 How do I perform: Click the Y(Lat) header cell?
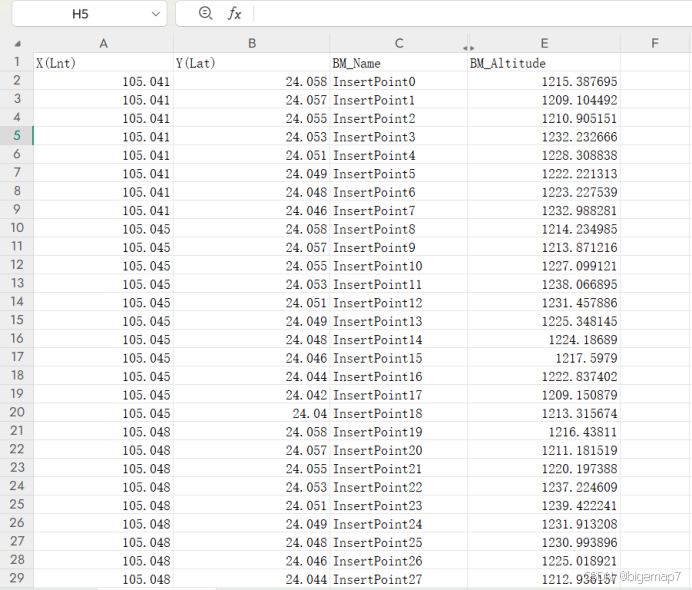click(x=252, y=63)
